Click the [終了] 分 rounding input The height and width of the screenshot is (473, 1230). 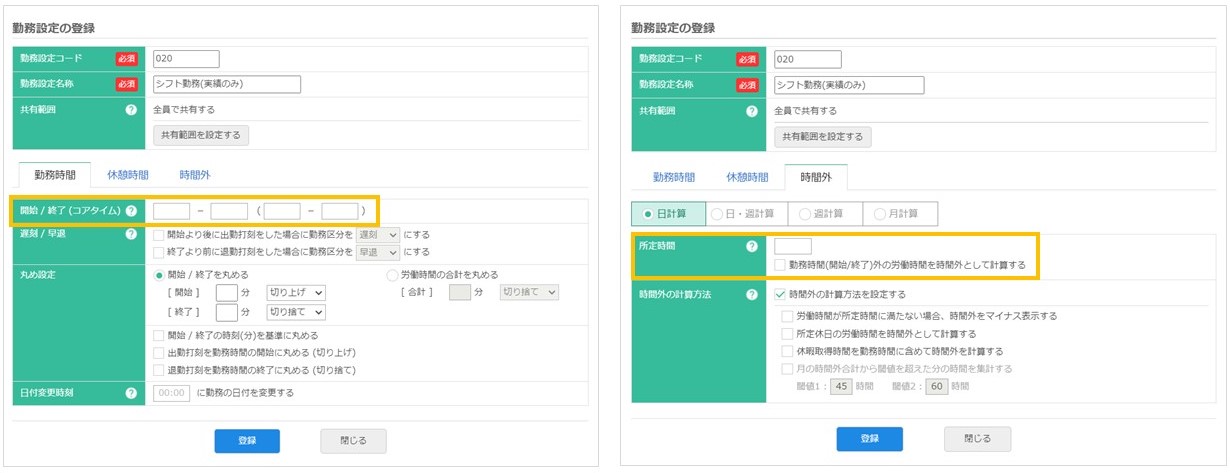[227, 312]
